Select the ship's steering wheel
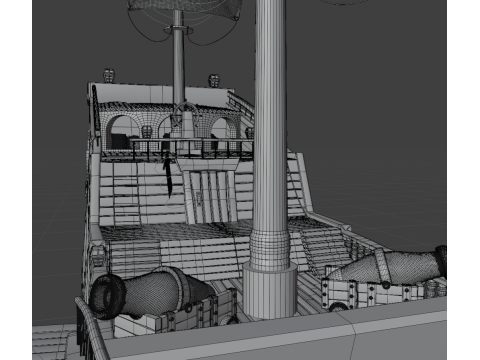This screenshot has height=360, width=480. [x=186, y=116]
